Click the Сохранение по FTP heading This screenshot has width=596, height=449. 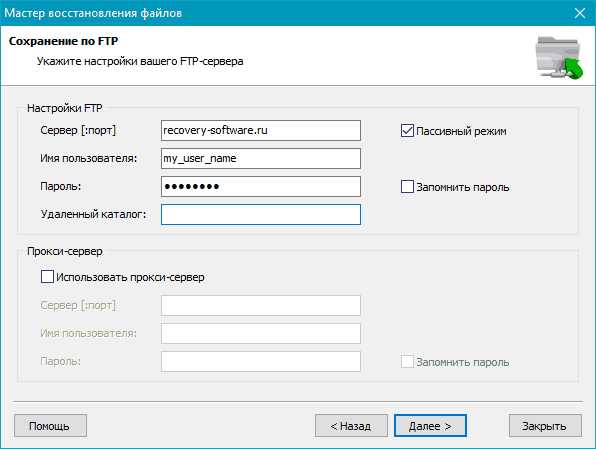pyautogui.click(x=63, y=41)
